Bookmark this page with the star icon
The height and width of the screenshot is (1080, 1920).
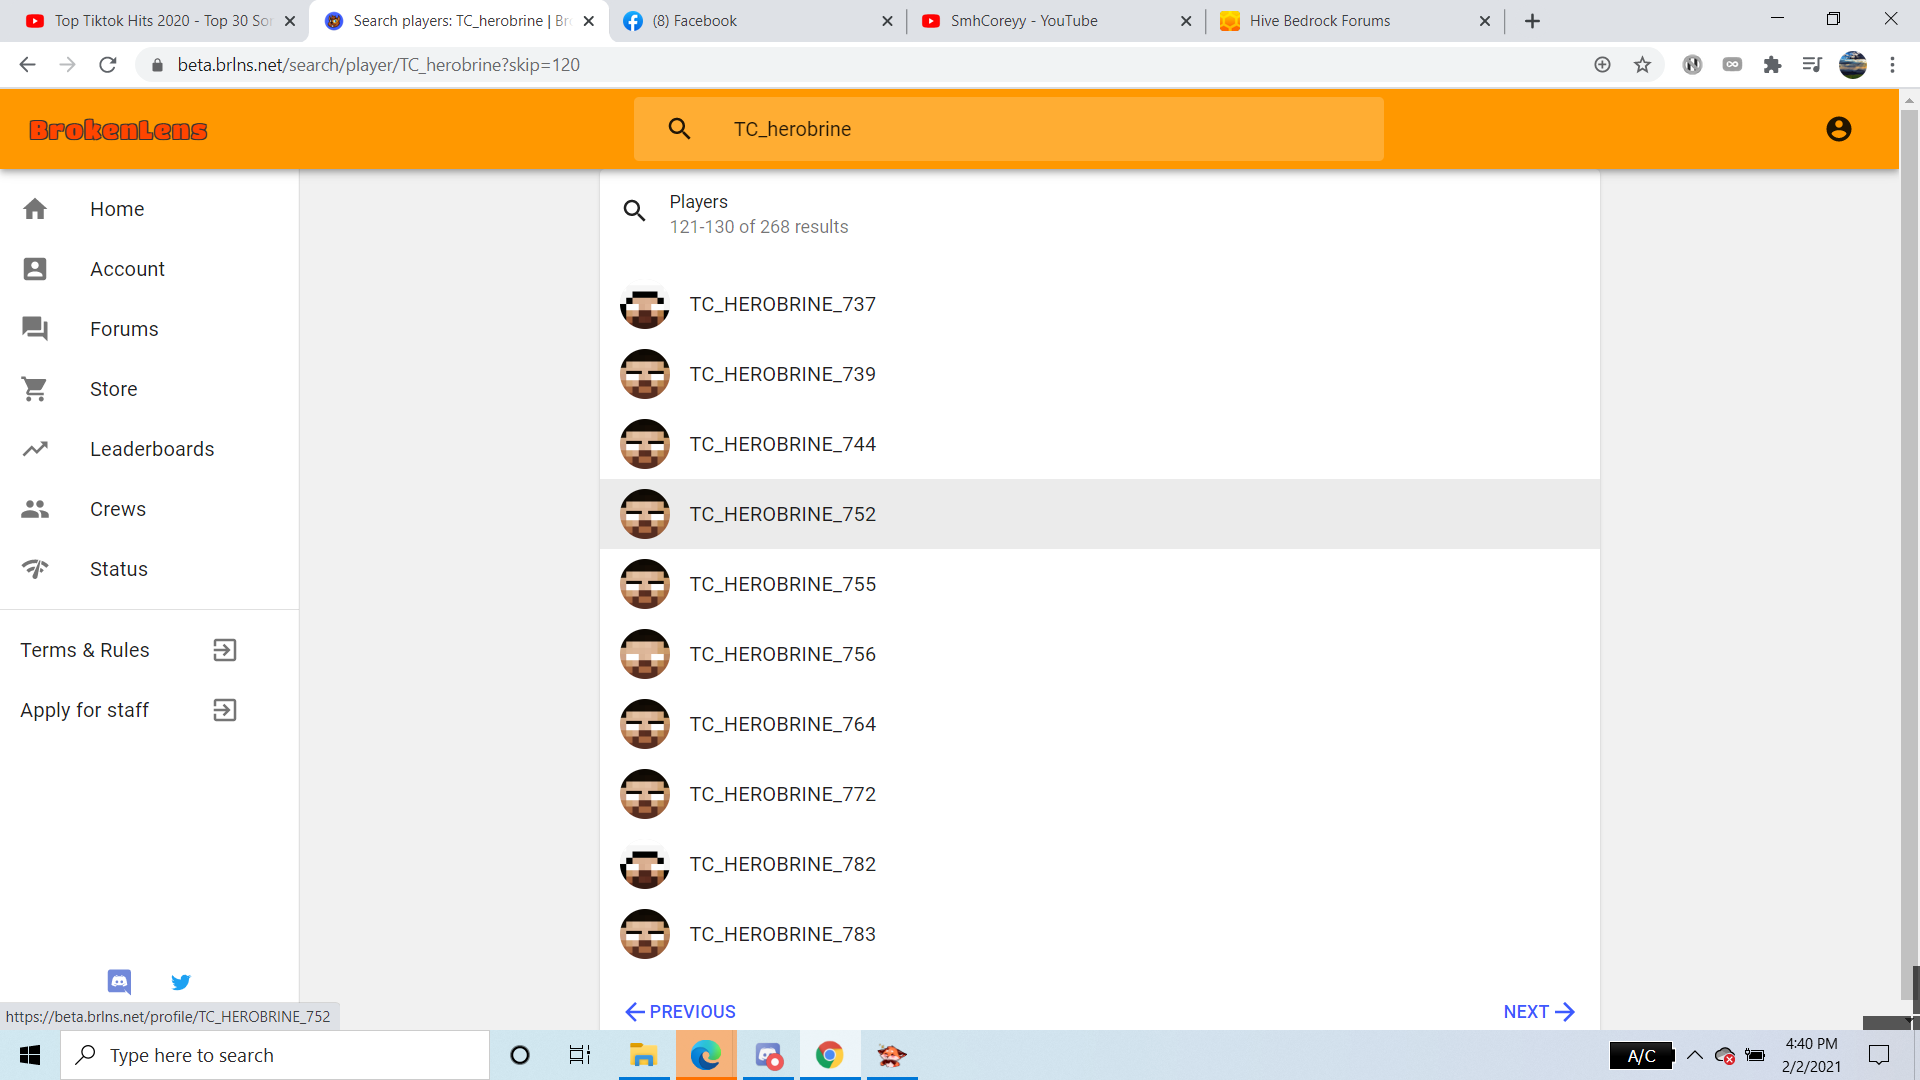1642,65
